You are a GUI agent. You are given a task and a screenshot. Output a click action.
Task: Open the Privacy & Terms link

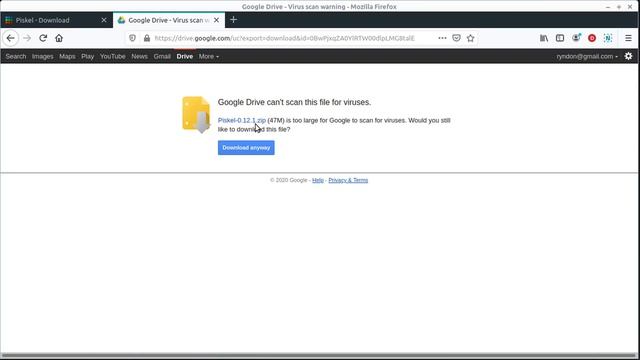348,180
